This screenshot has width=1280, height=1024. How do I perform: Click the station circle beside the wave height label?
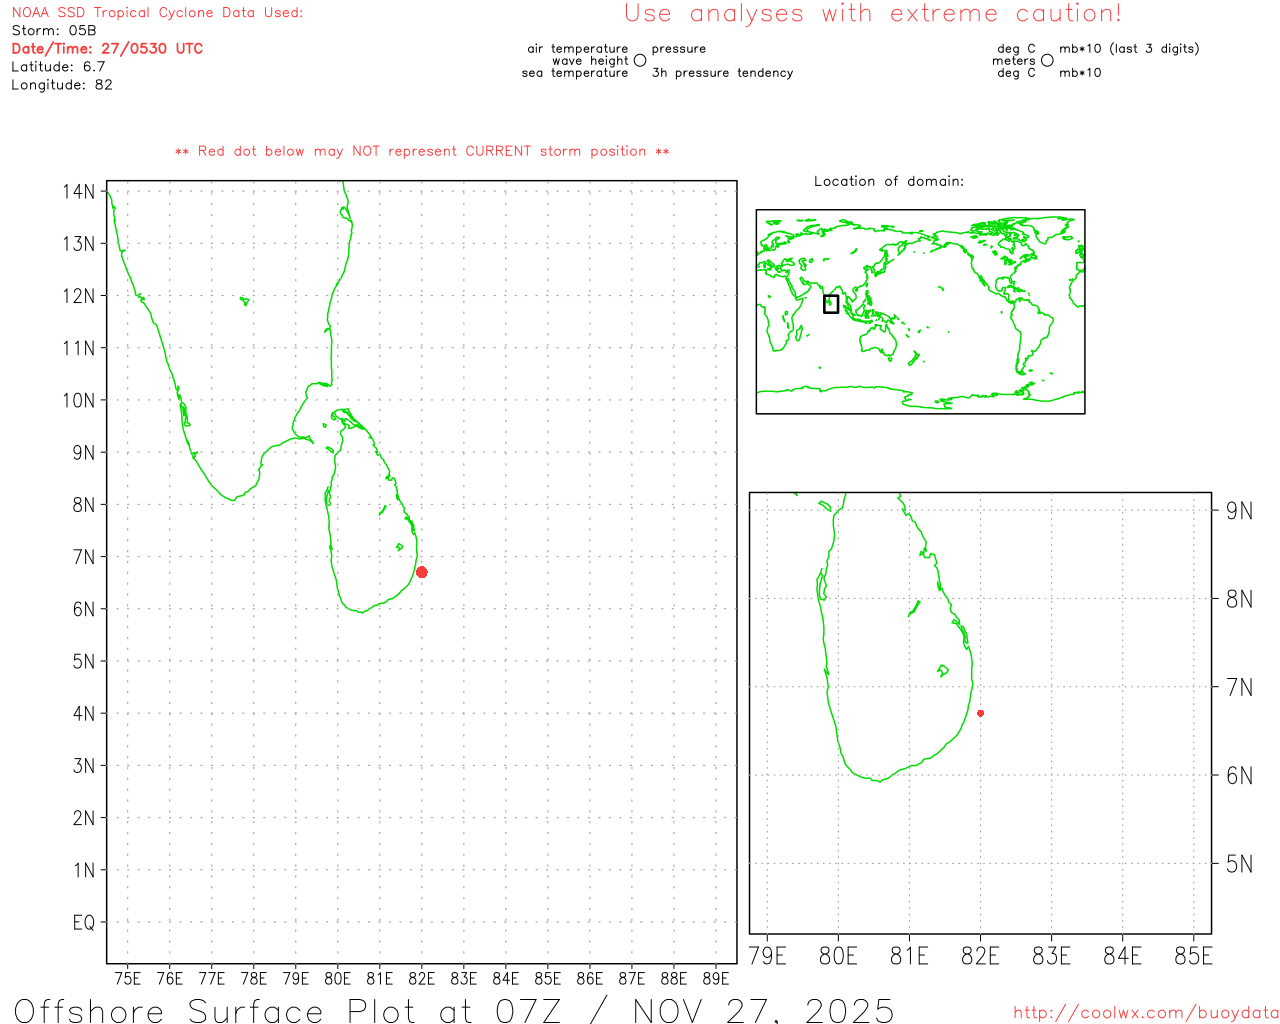coord(640,61)
